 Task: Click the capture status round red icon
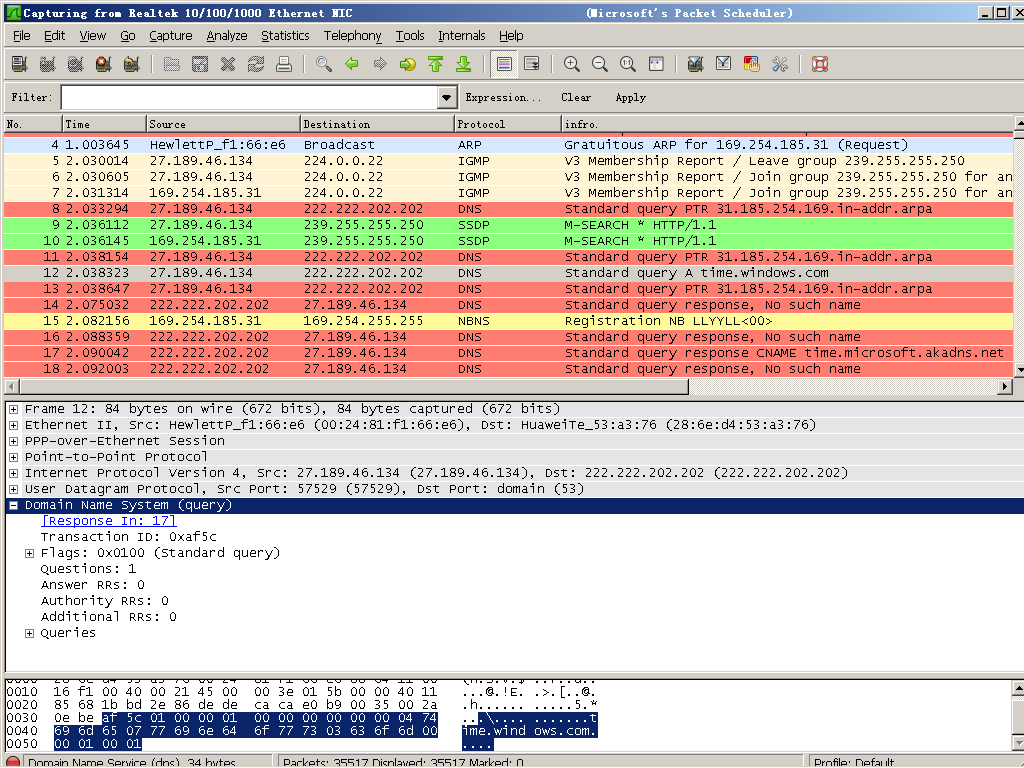(x=12, y=762)
